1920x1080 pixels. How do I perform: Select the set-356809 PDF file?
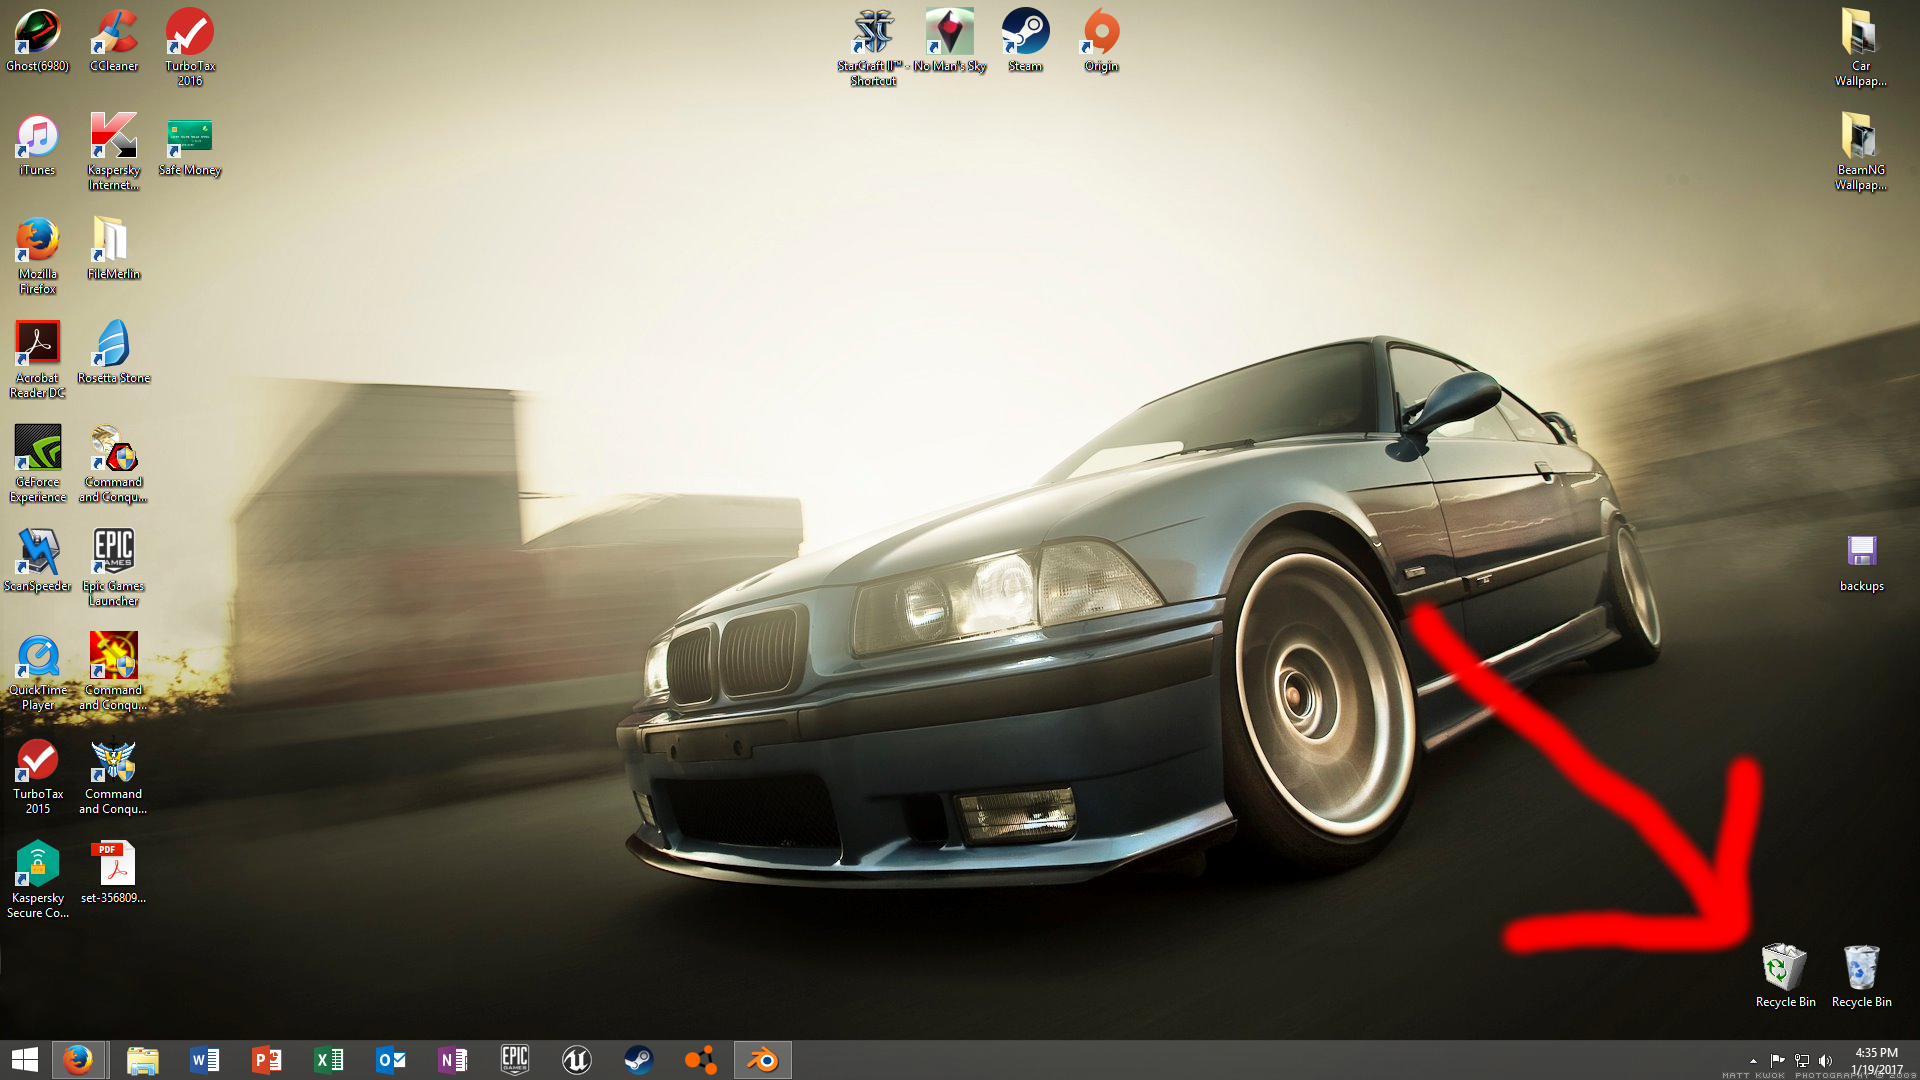pos(113,872)
